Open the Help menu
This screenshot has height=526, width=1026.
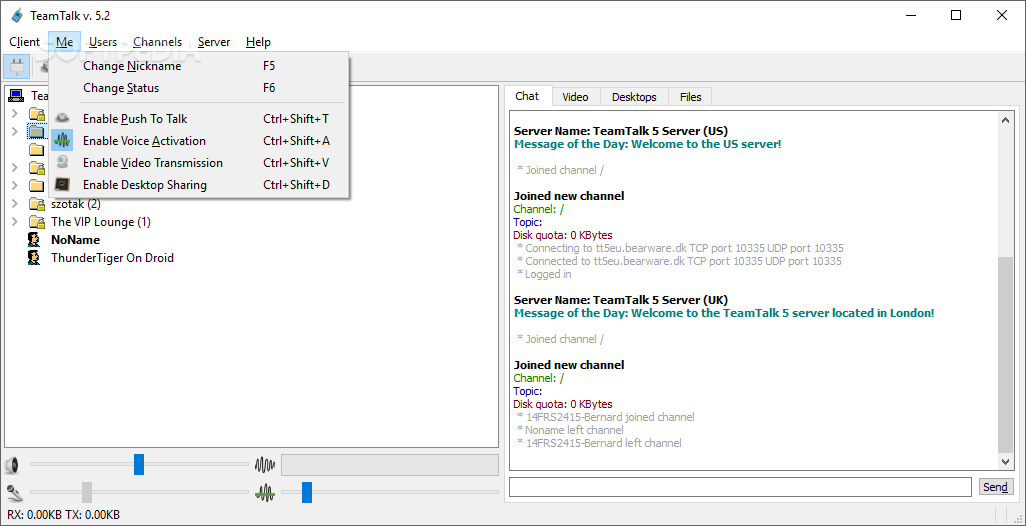258,42
